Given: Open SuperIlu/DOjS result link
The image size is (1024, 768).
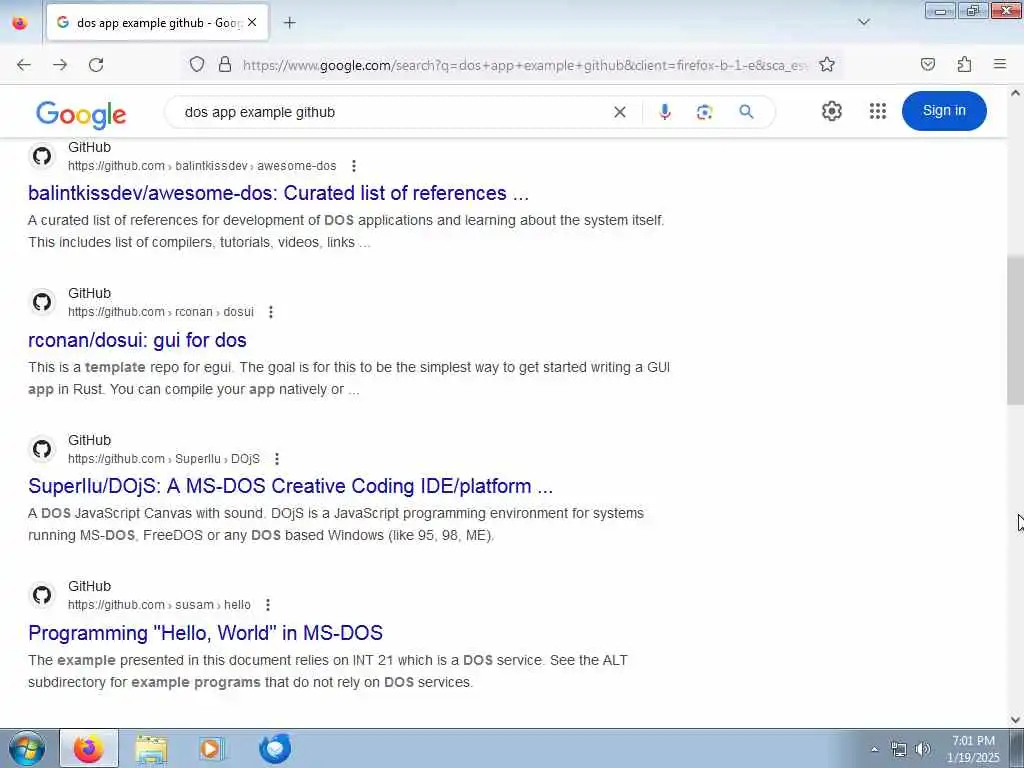Looking at the screenshot, I should coord(291,487).
